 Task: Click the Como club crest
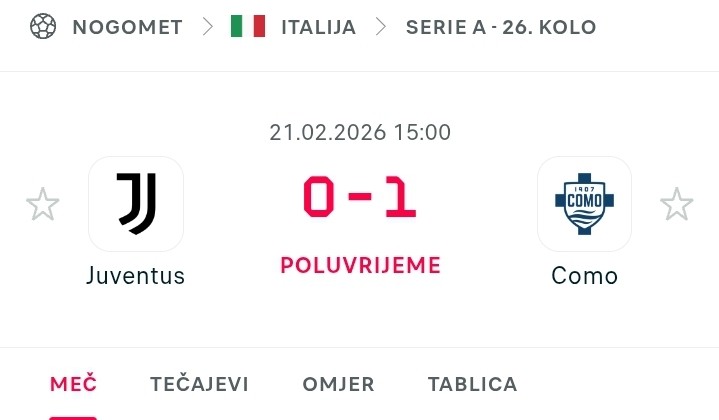click(584, 204)
